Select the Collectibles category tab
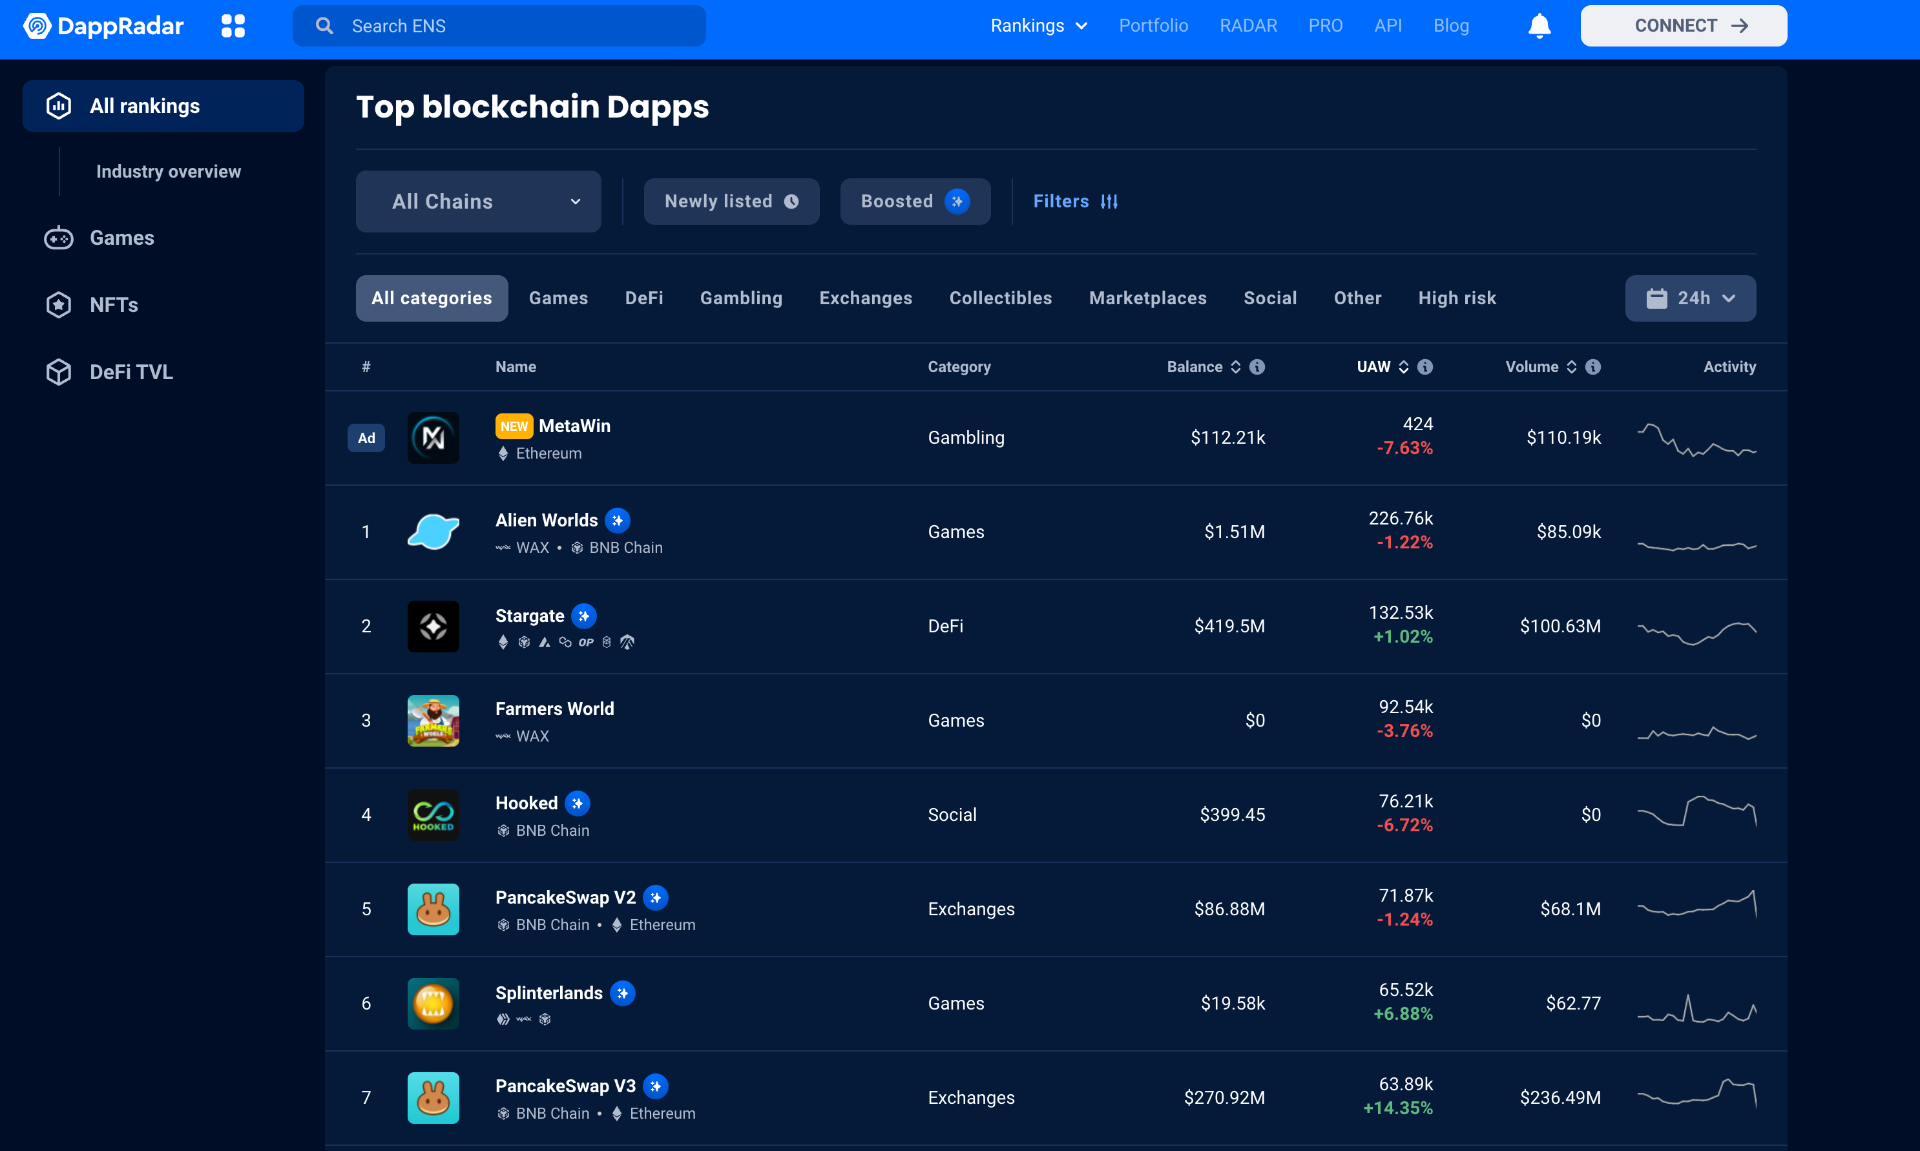The width and height of the screenshot is (1920, 1151). tap(1000, 298)
